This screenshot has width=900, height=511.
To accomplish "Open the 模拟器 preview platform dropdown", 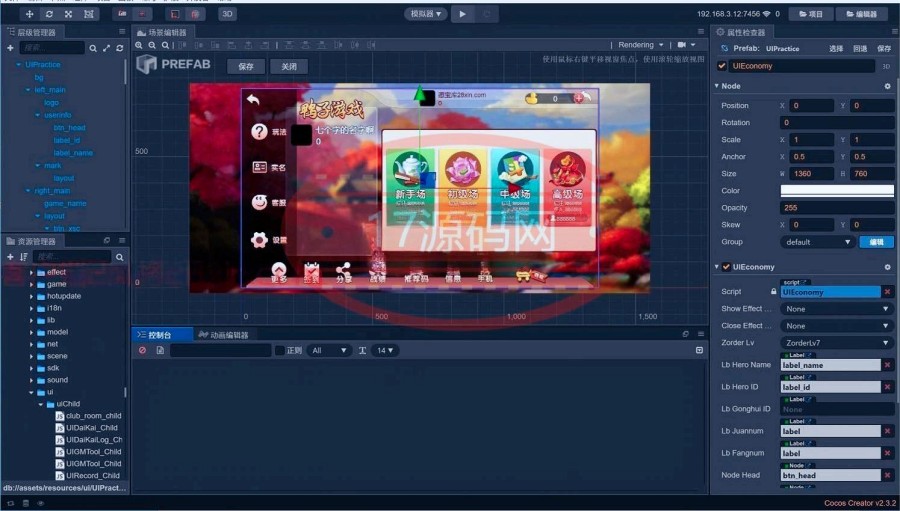I will [426, 14].
